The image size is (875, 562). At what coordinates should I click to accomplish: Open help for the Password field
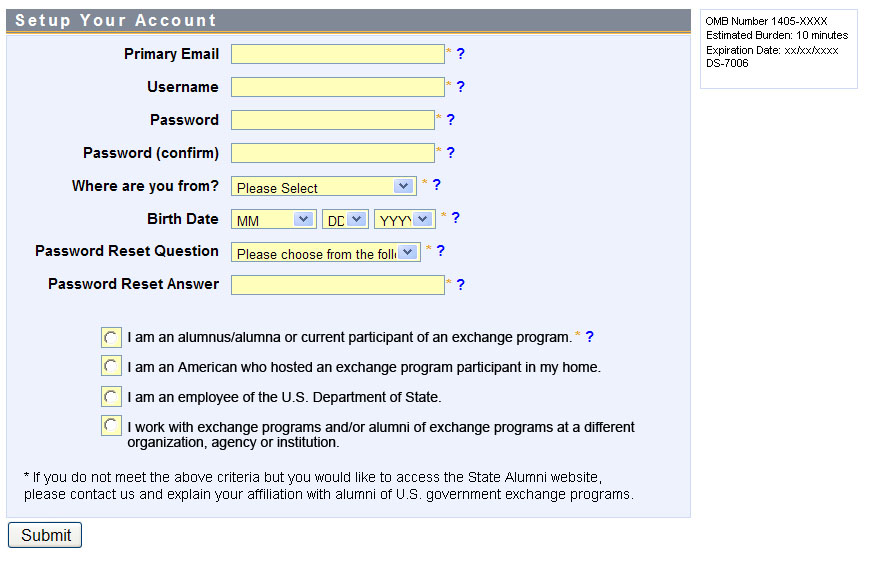pyautogui.click(x=451, y=120)
